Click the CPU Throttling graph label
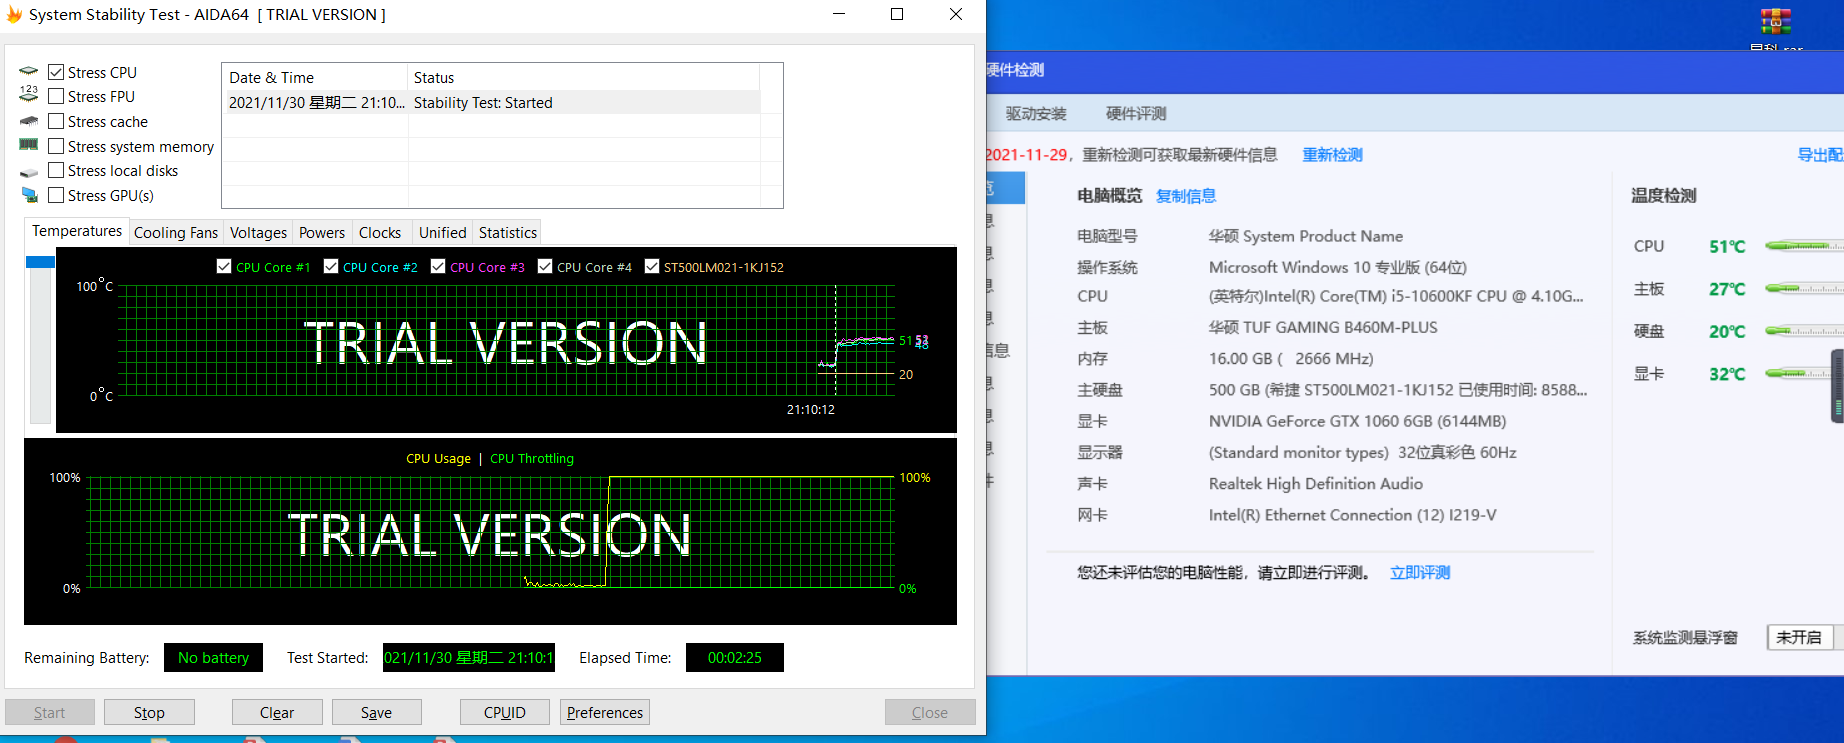Screen dimensions: 1844x743 click(x=532, y=459)
